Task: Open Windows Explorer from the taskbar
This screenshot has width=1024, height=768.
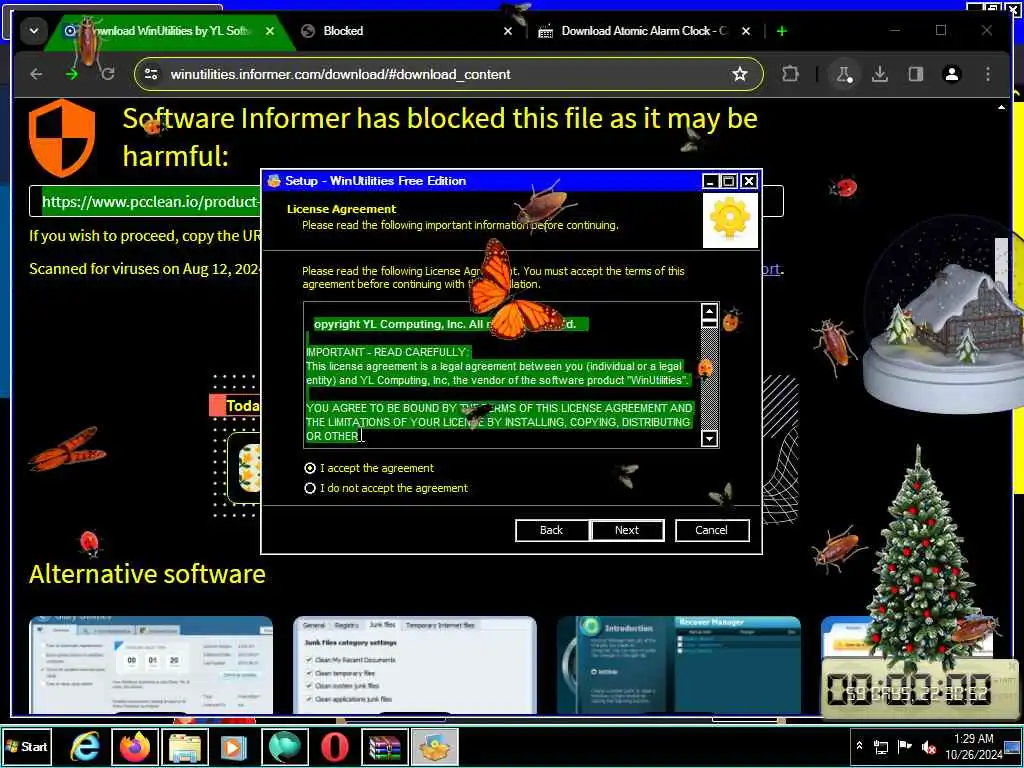Action: point(185,747)
